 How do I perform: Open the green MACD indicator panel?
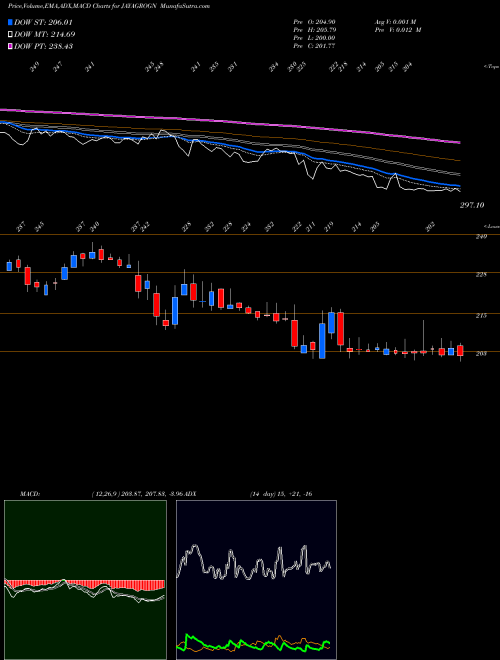click(85, 580)
